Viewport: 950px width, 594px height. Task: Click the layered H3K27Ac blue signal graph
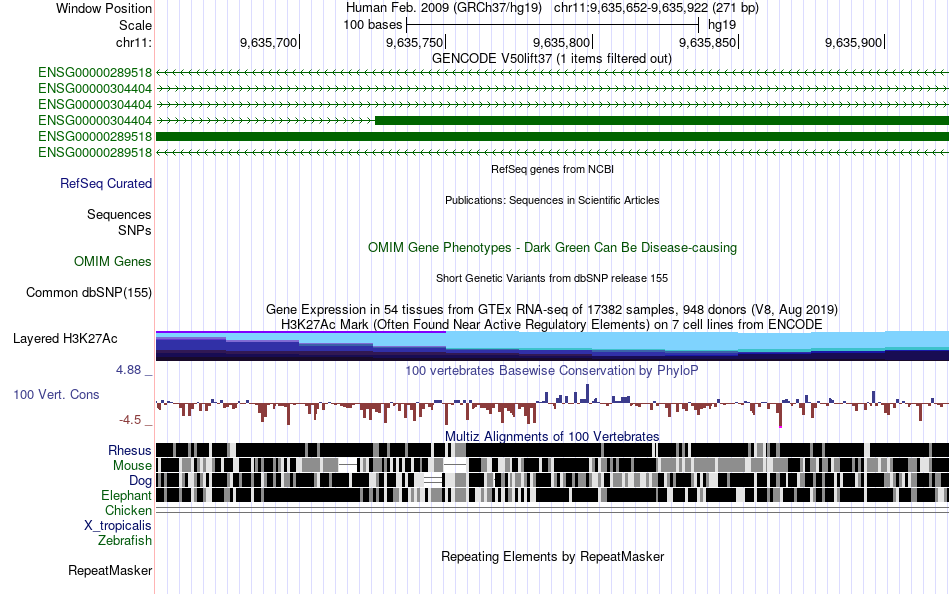553,346
